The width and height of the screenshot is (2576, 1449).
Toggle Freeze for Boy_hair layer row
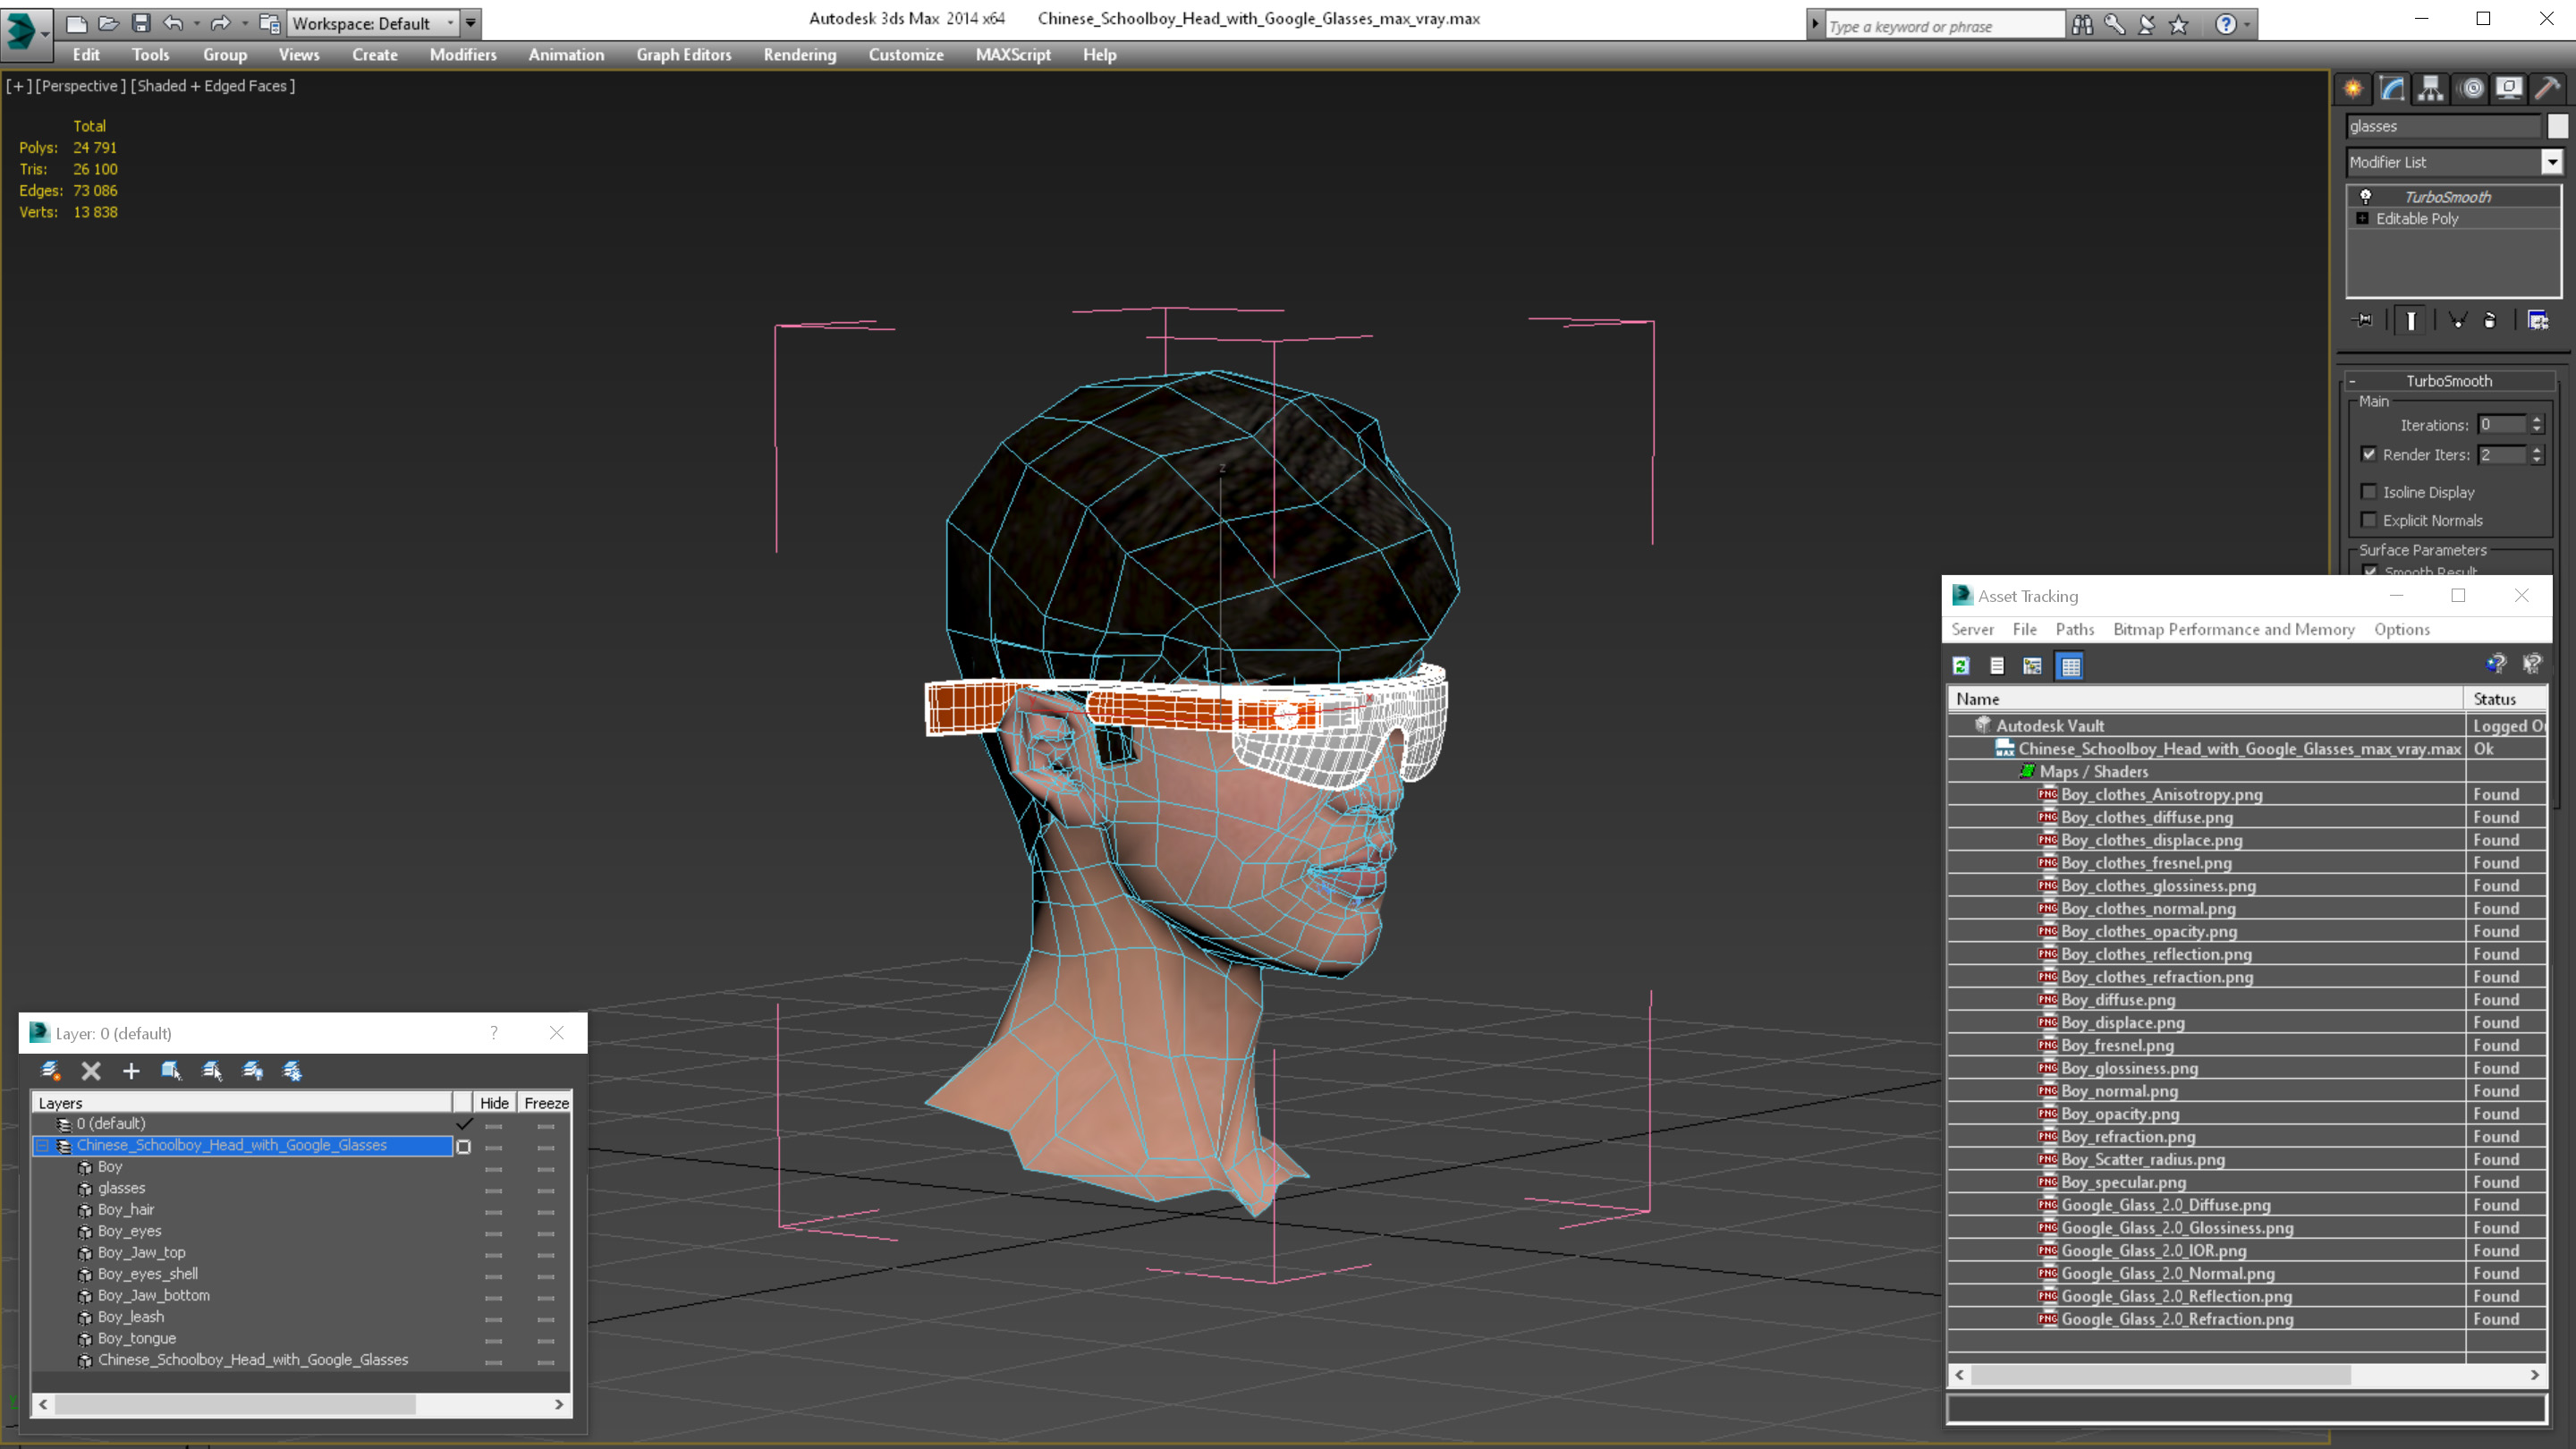pyautogui.click(x=545, y=1211)
